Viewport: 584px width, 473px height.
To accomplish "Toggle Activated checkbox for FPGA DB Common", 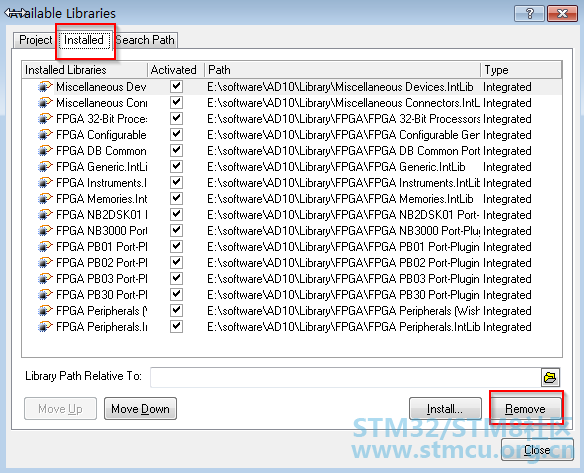I will 176,150.
